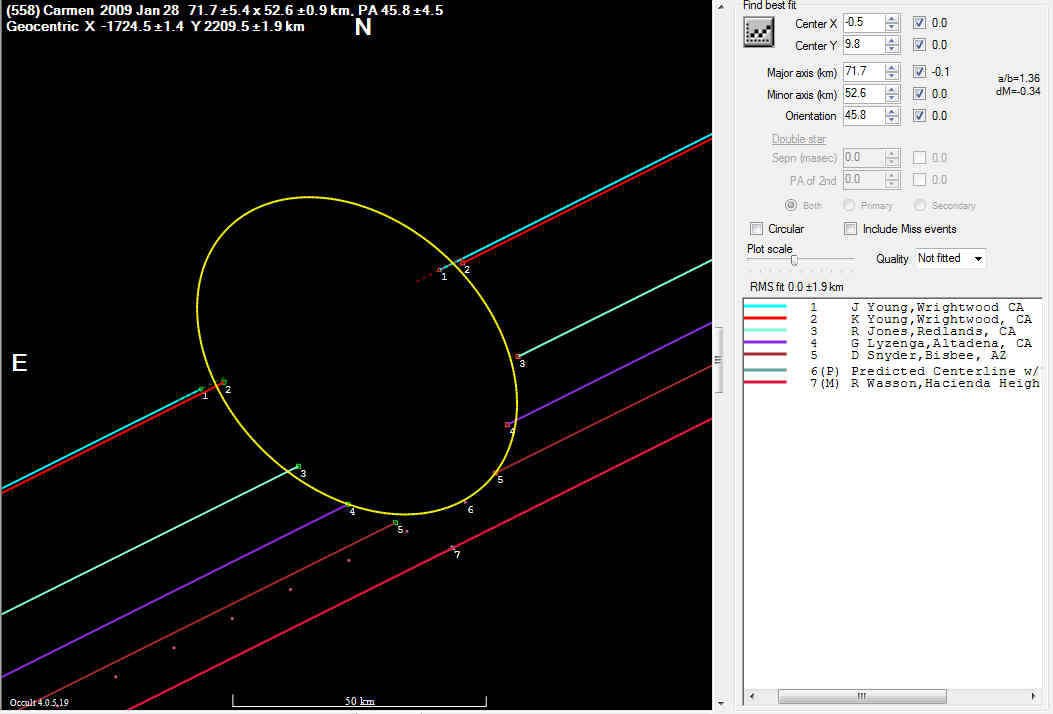Screen dimensions: 1053x714
Task: Toggle the Major axis fit checkbox
Action: 919,72
